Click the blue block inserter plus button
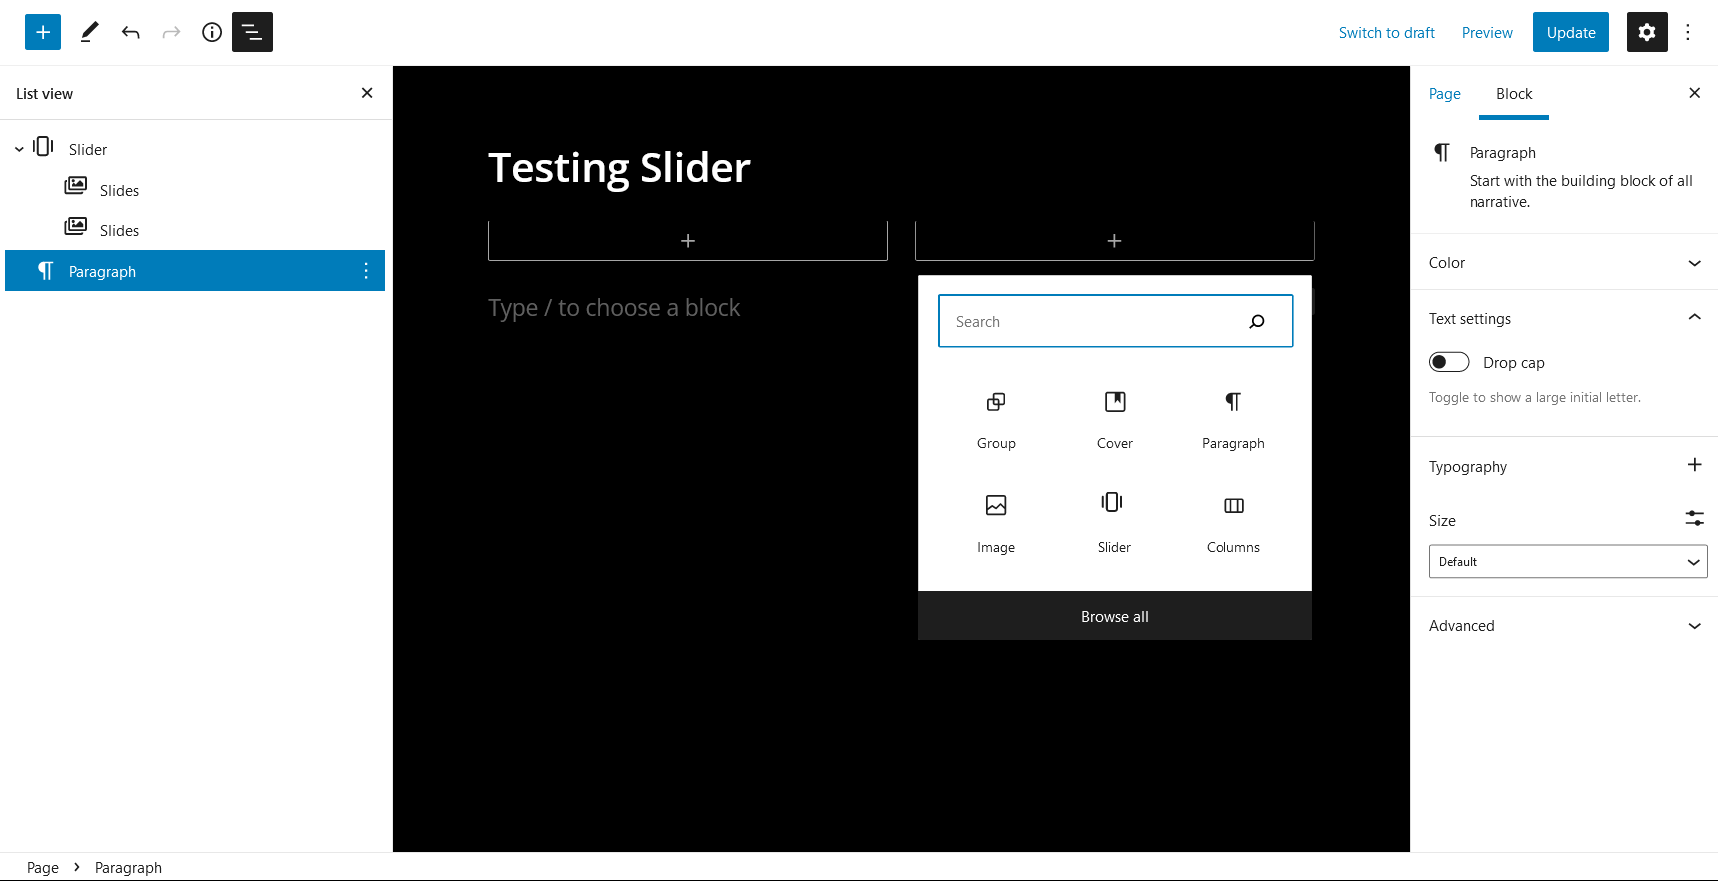The width and height of the screenshot is (1718, 882). click(43, 32)
